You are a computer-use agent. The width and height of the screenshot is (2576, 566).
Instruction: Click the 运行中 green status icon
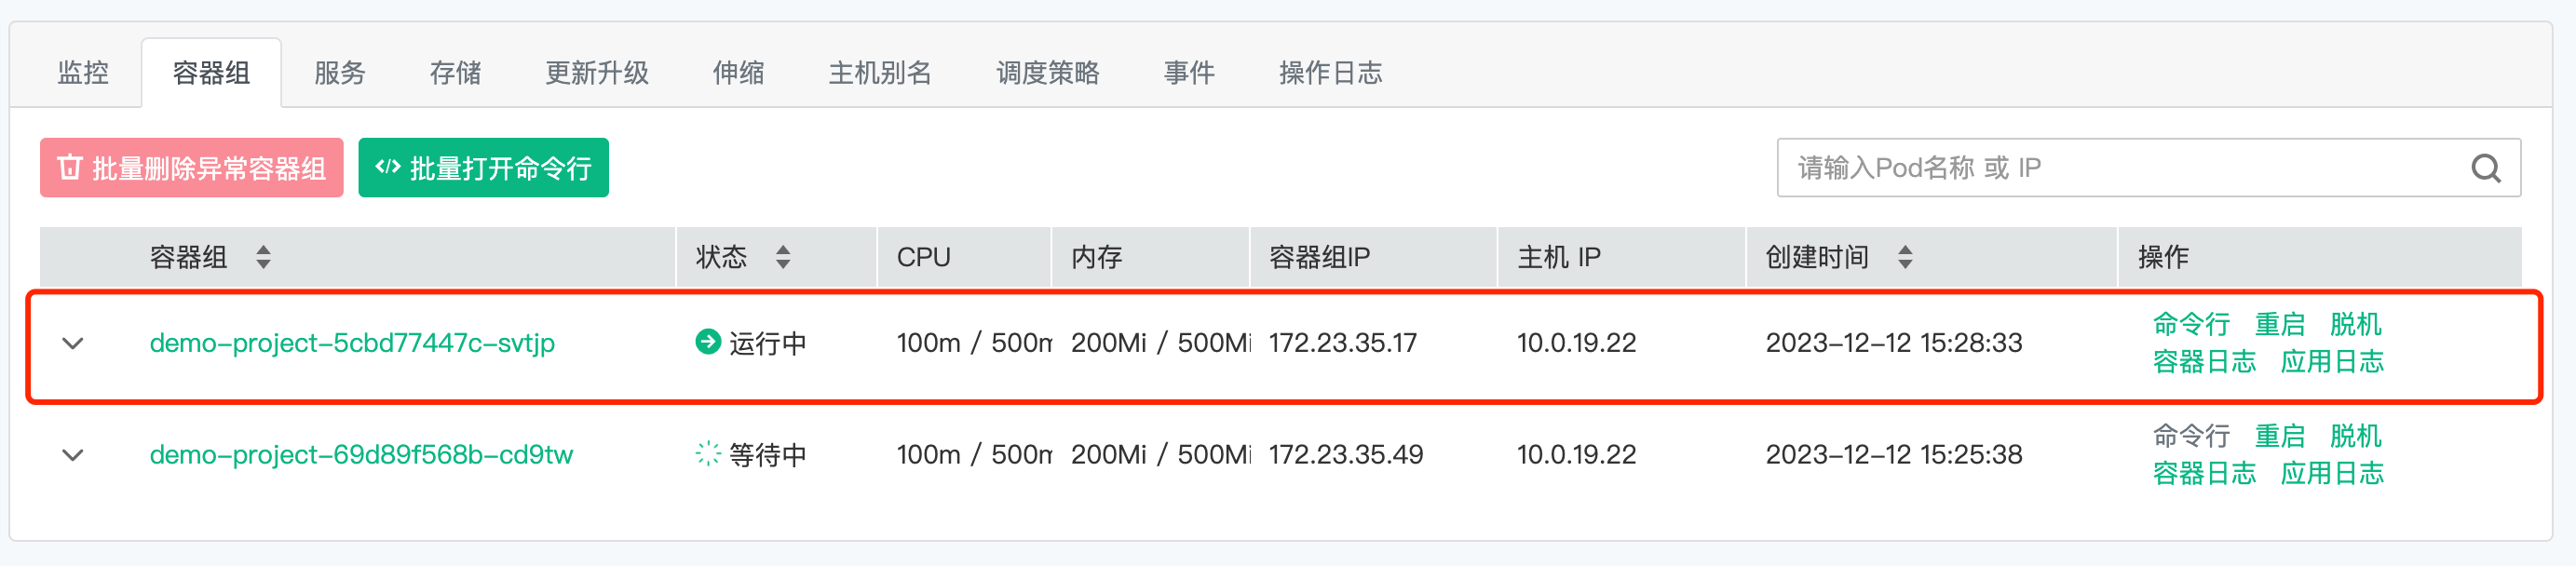[x=708, y=342]
